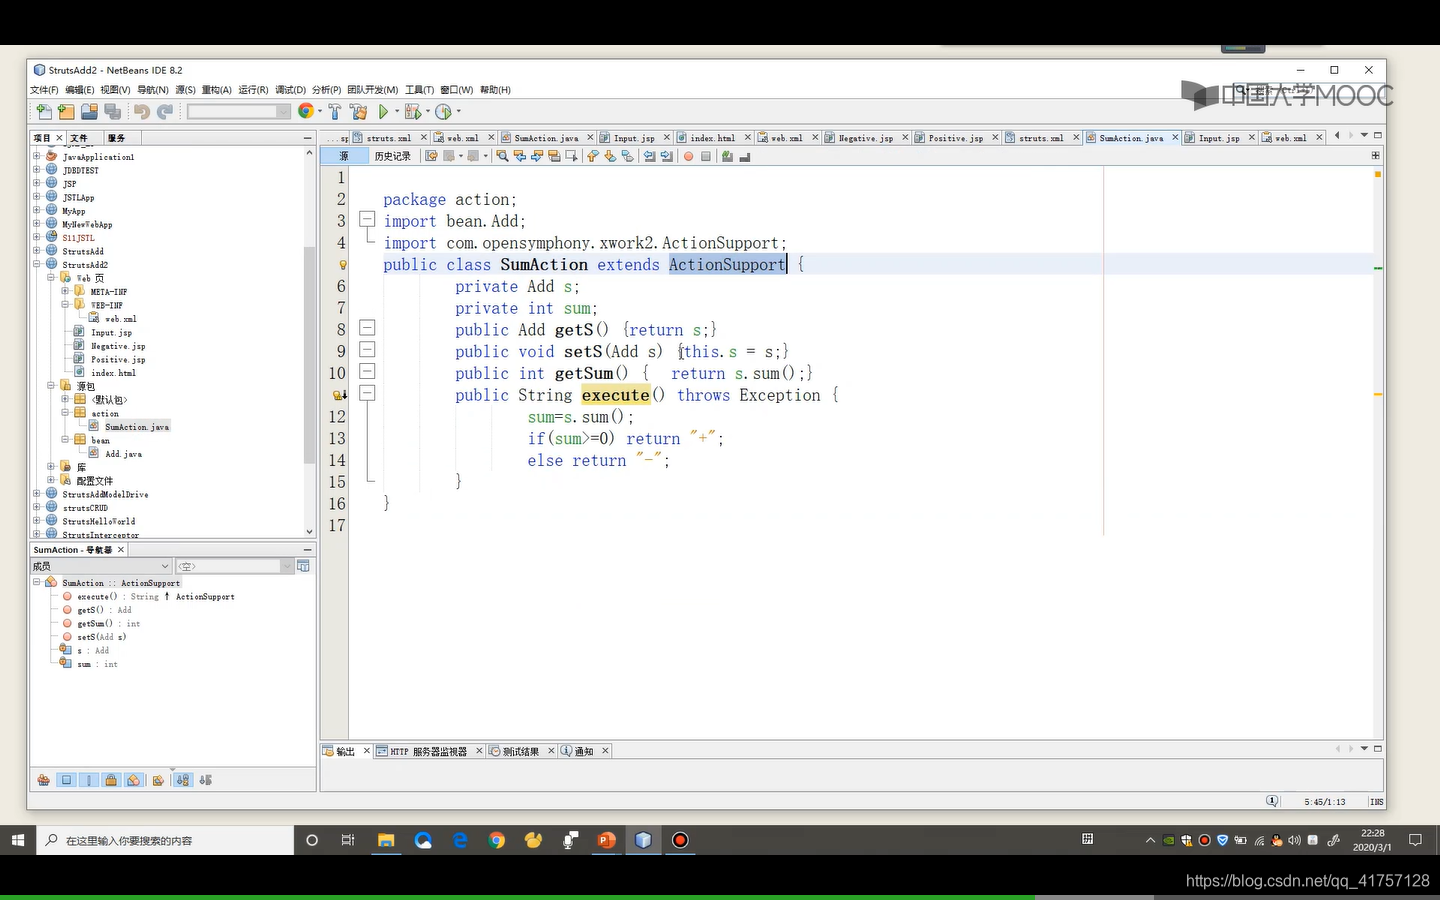Toggle Show Inherited Members in navigator
The width and height of the screenshot is (1440, 900).
[x=43, y=780]
